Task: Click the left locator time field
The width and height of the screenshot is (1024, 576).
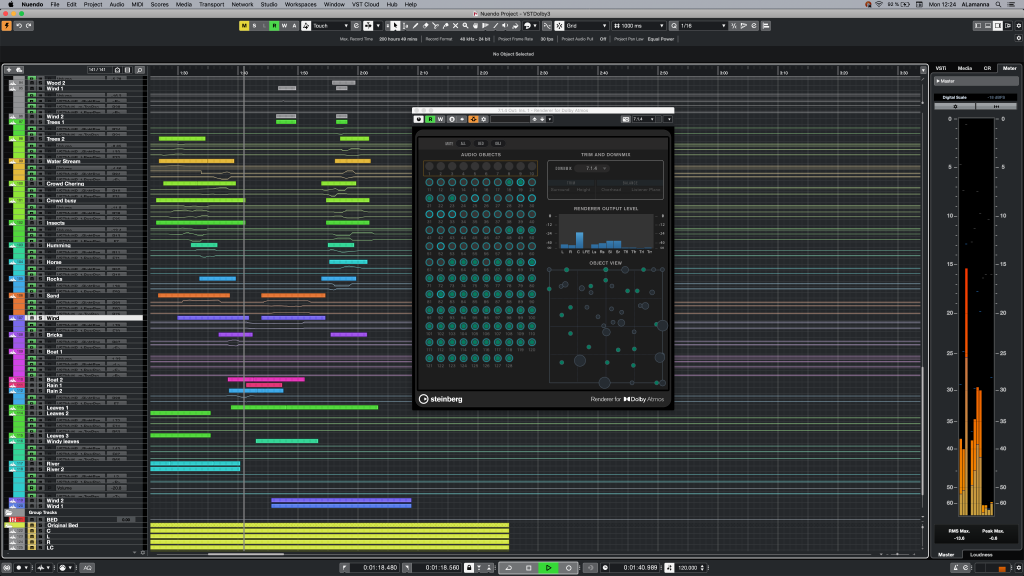Action: [x=375, y=568]
